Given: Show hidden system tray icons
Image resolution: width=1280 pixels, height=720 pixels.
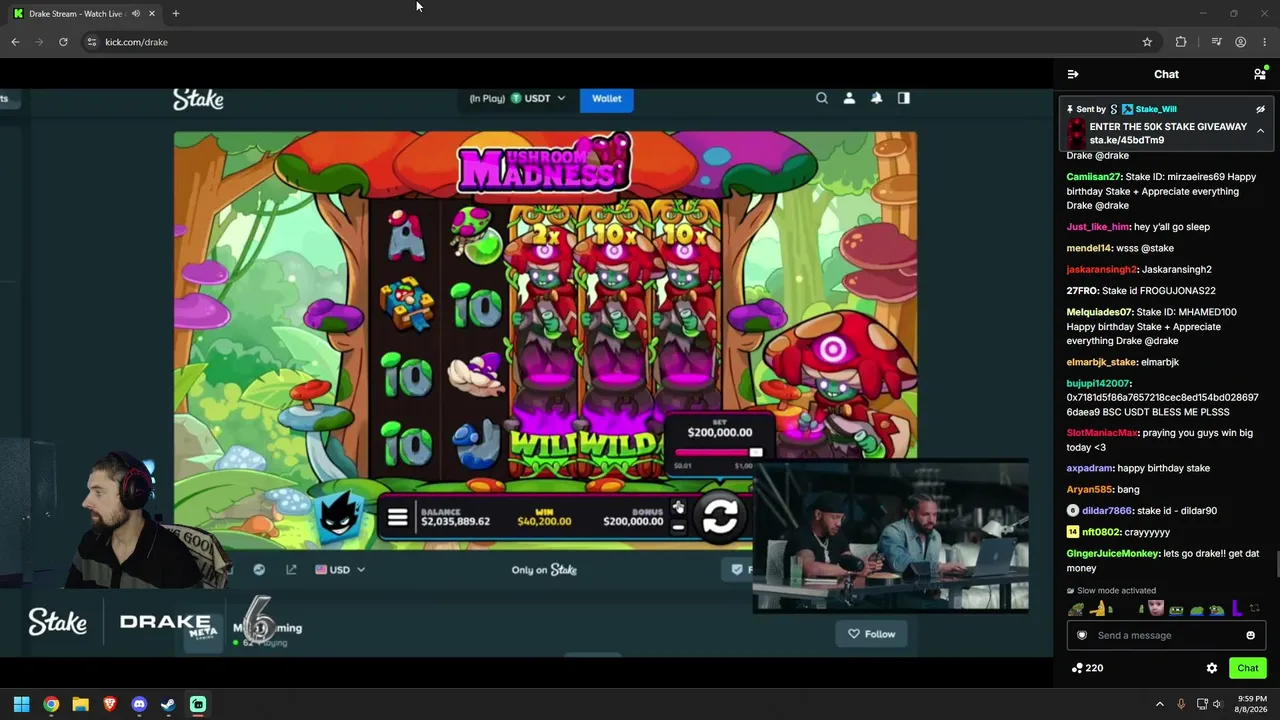Looking at the screenshot, I should (x=1160, y=704).
